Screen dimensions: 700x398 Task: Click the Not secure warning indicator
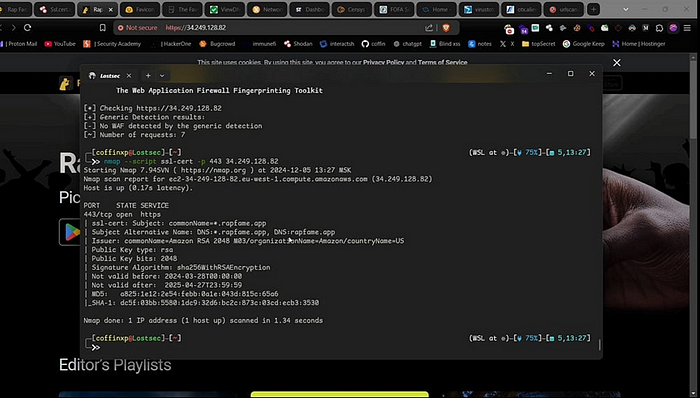pyautogui.click(x=138, y=28)
